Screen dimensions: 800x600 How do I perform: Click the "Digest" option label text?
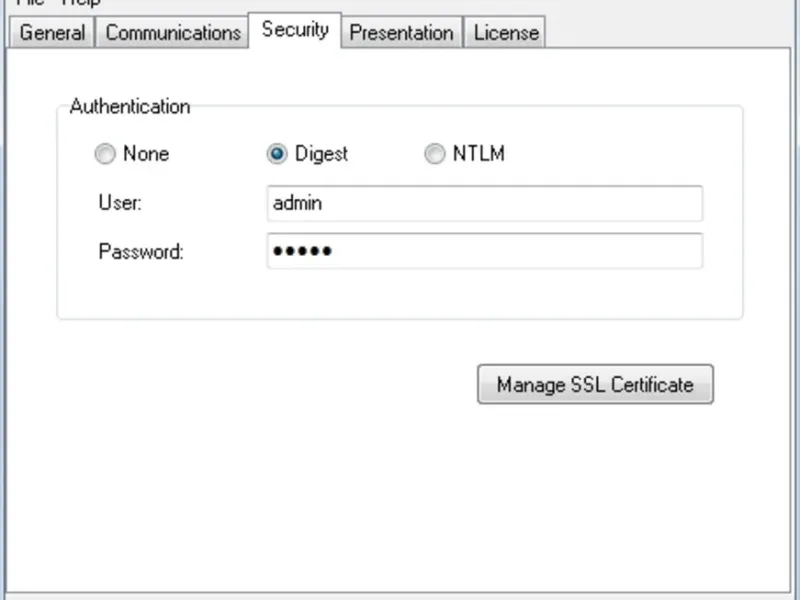pos(321,154)
